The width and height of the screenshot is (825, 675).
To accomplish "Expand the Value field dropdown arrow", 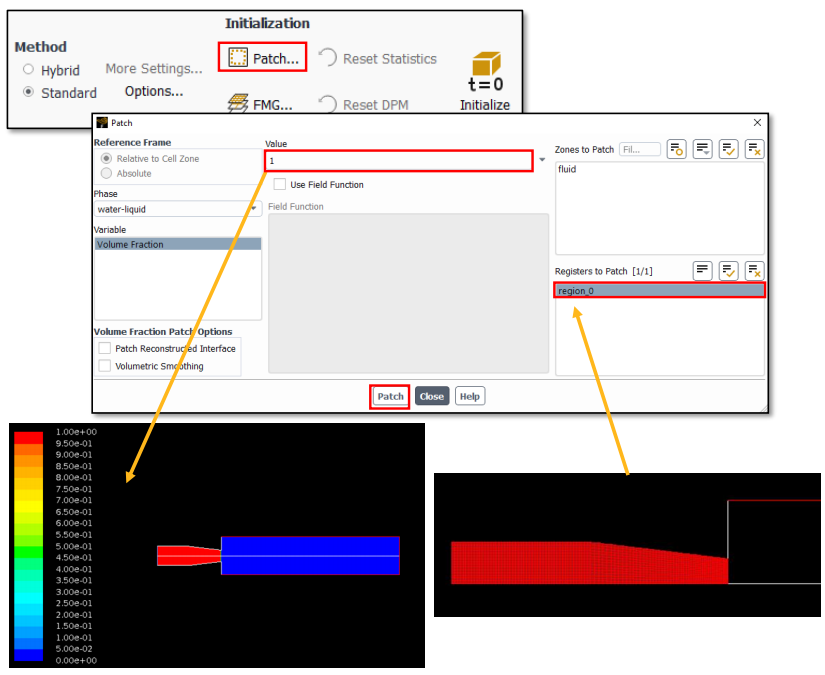I will 542,161.
